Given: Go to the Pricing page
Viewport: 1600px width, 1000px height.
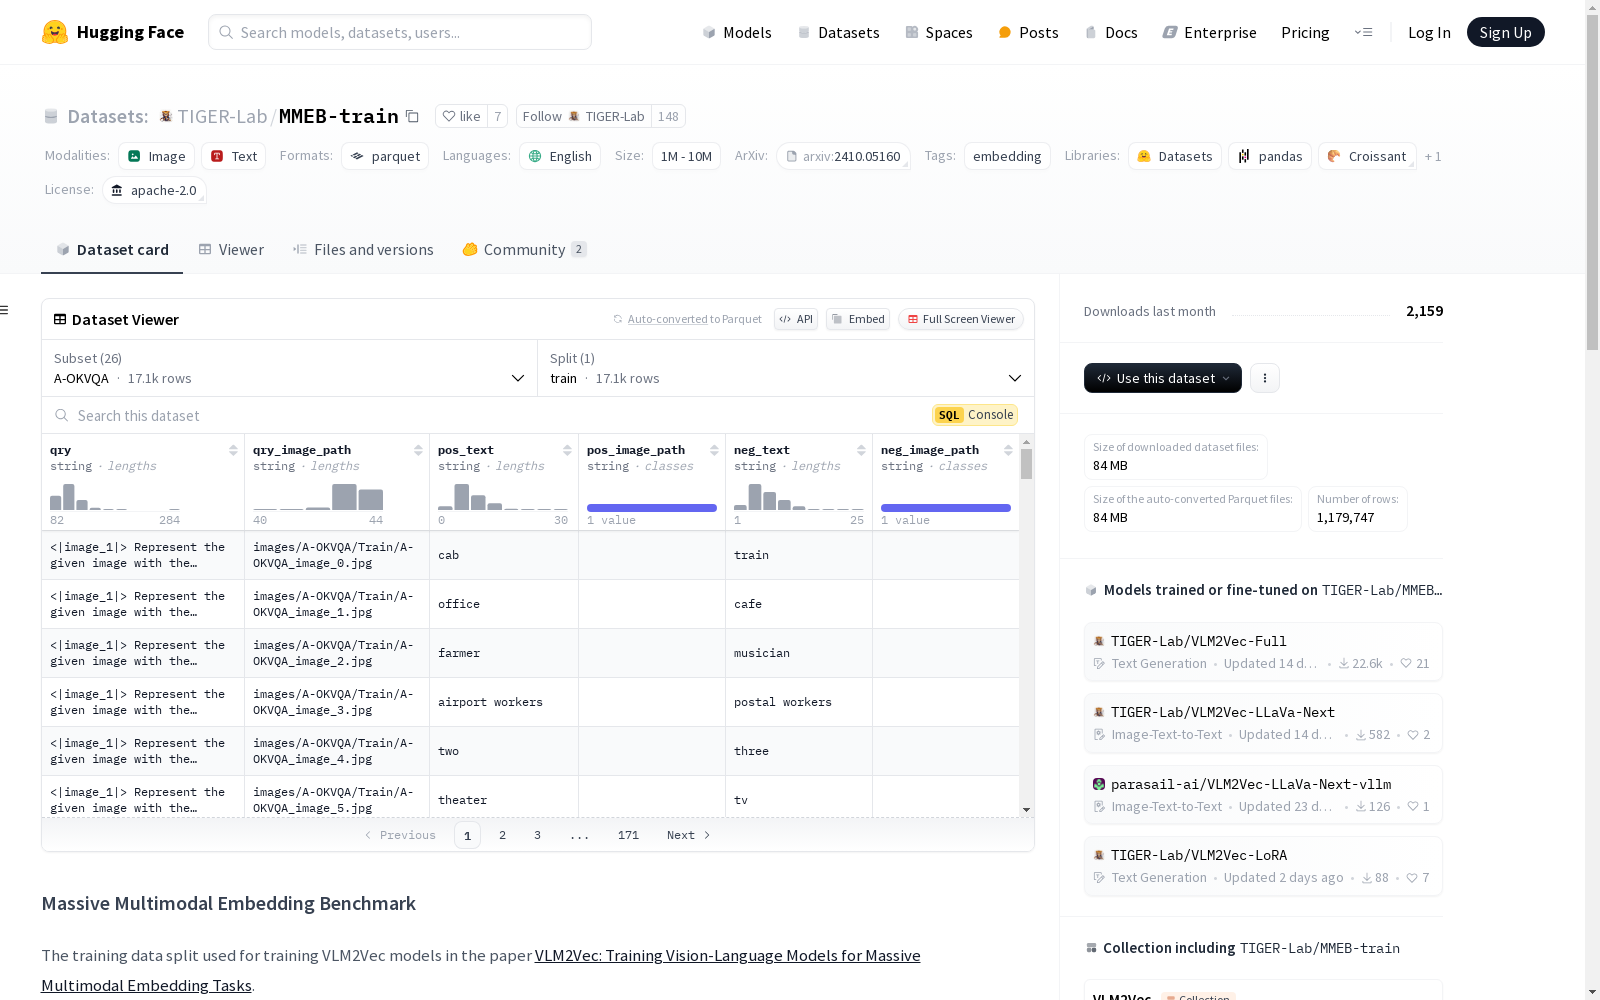Looking at the screenshot, I should (x=1305, y=32).
